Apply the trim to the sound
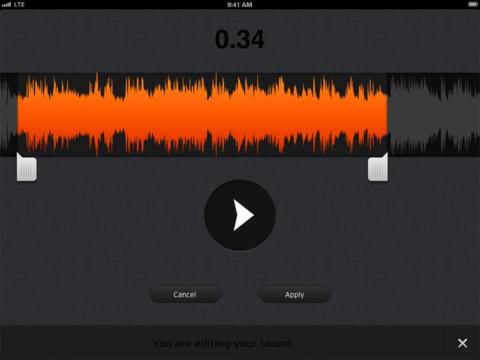 click(x=295, y=294)
